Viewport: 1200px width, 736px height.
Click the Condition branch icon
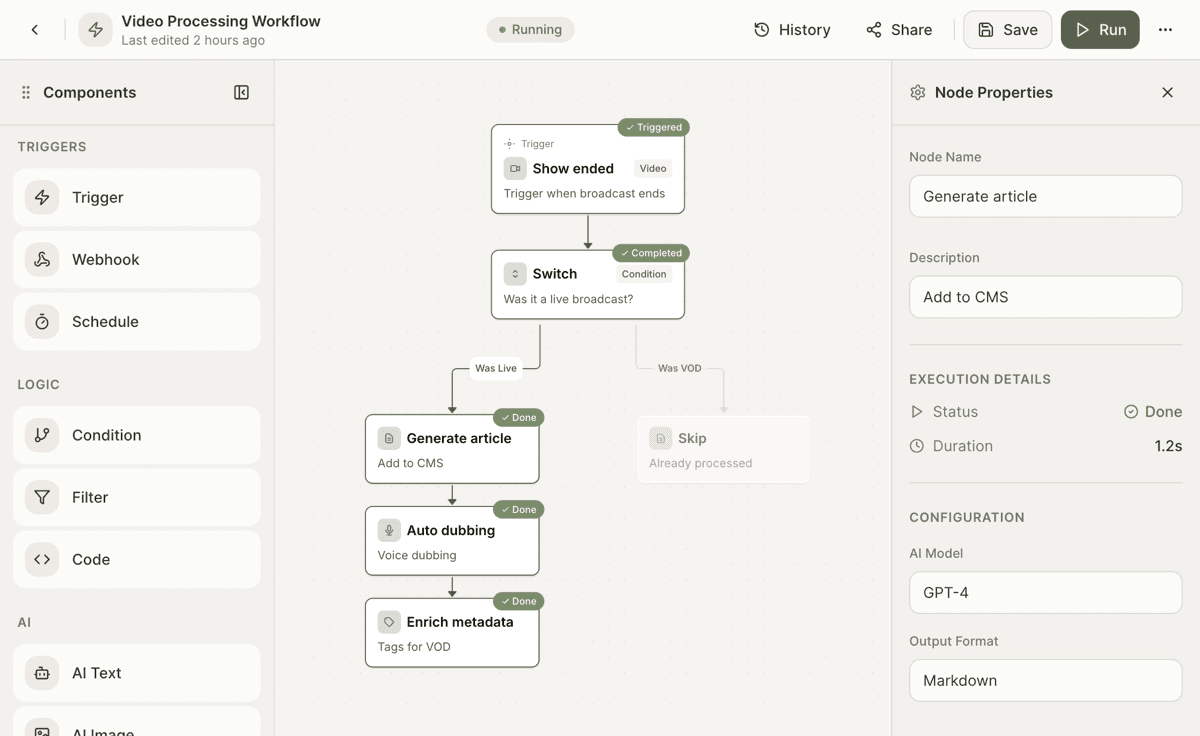point(41,435)
